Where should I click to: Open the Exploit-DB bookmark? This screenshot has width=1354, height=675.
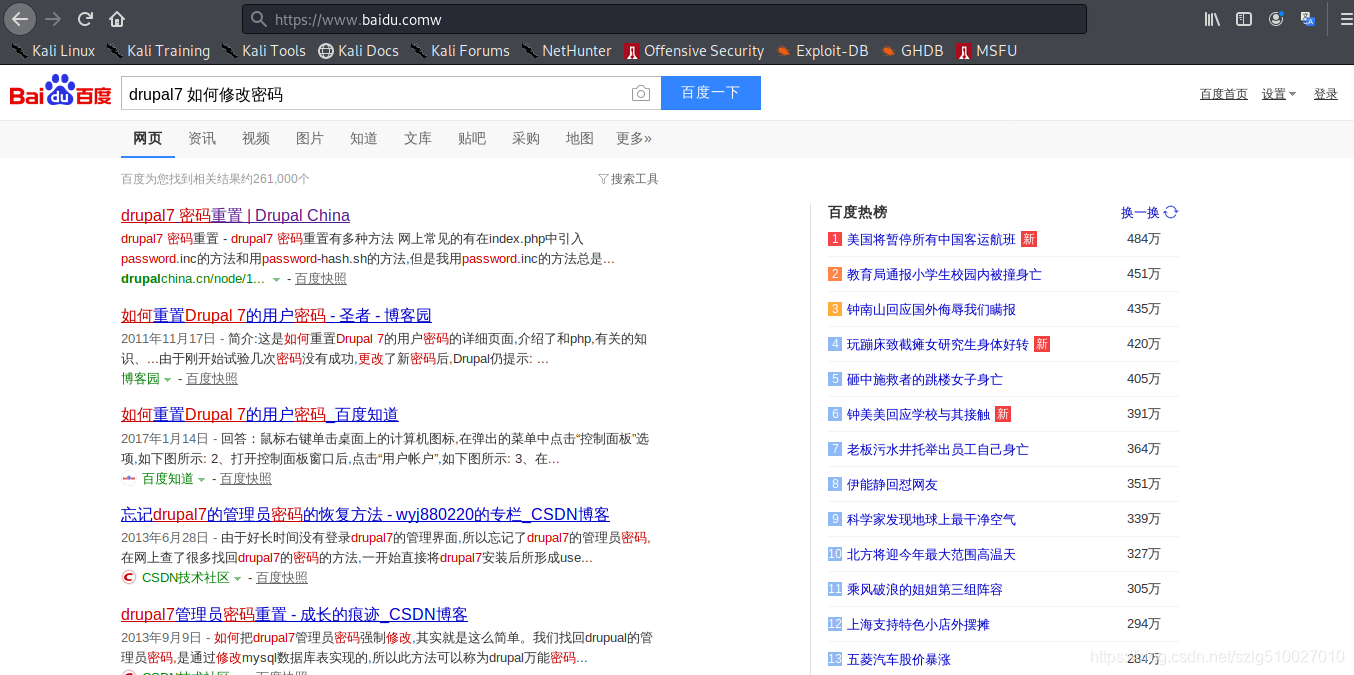coord(822,51)
